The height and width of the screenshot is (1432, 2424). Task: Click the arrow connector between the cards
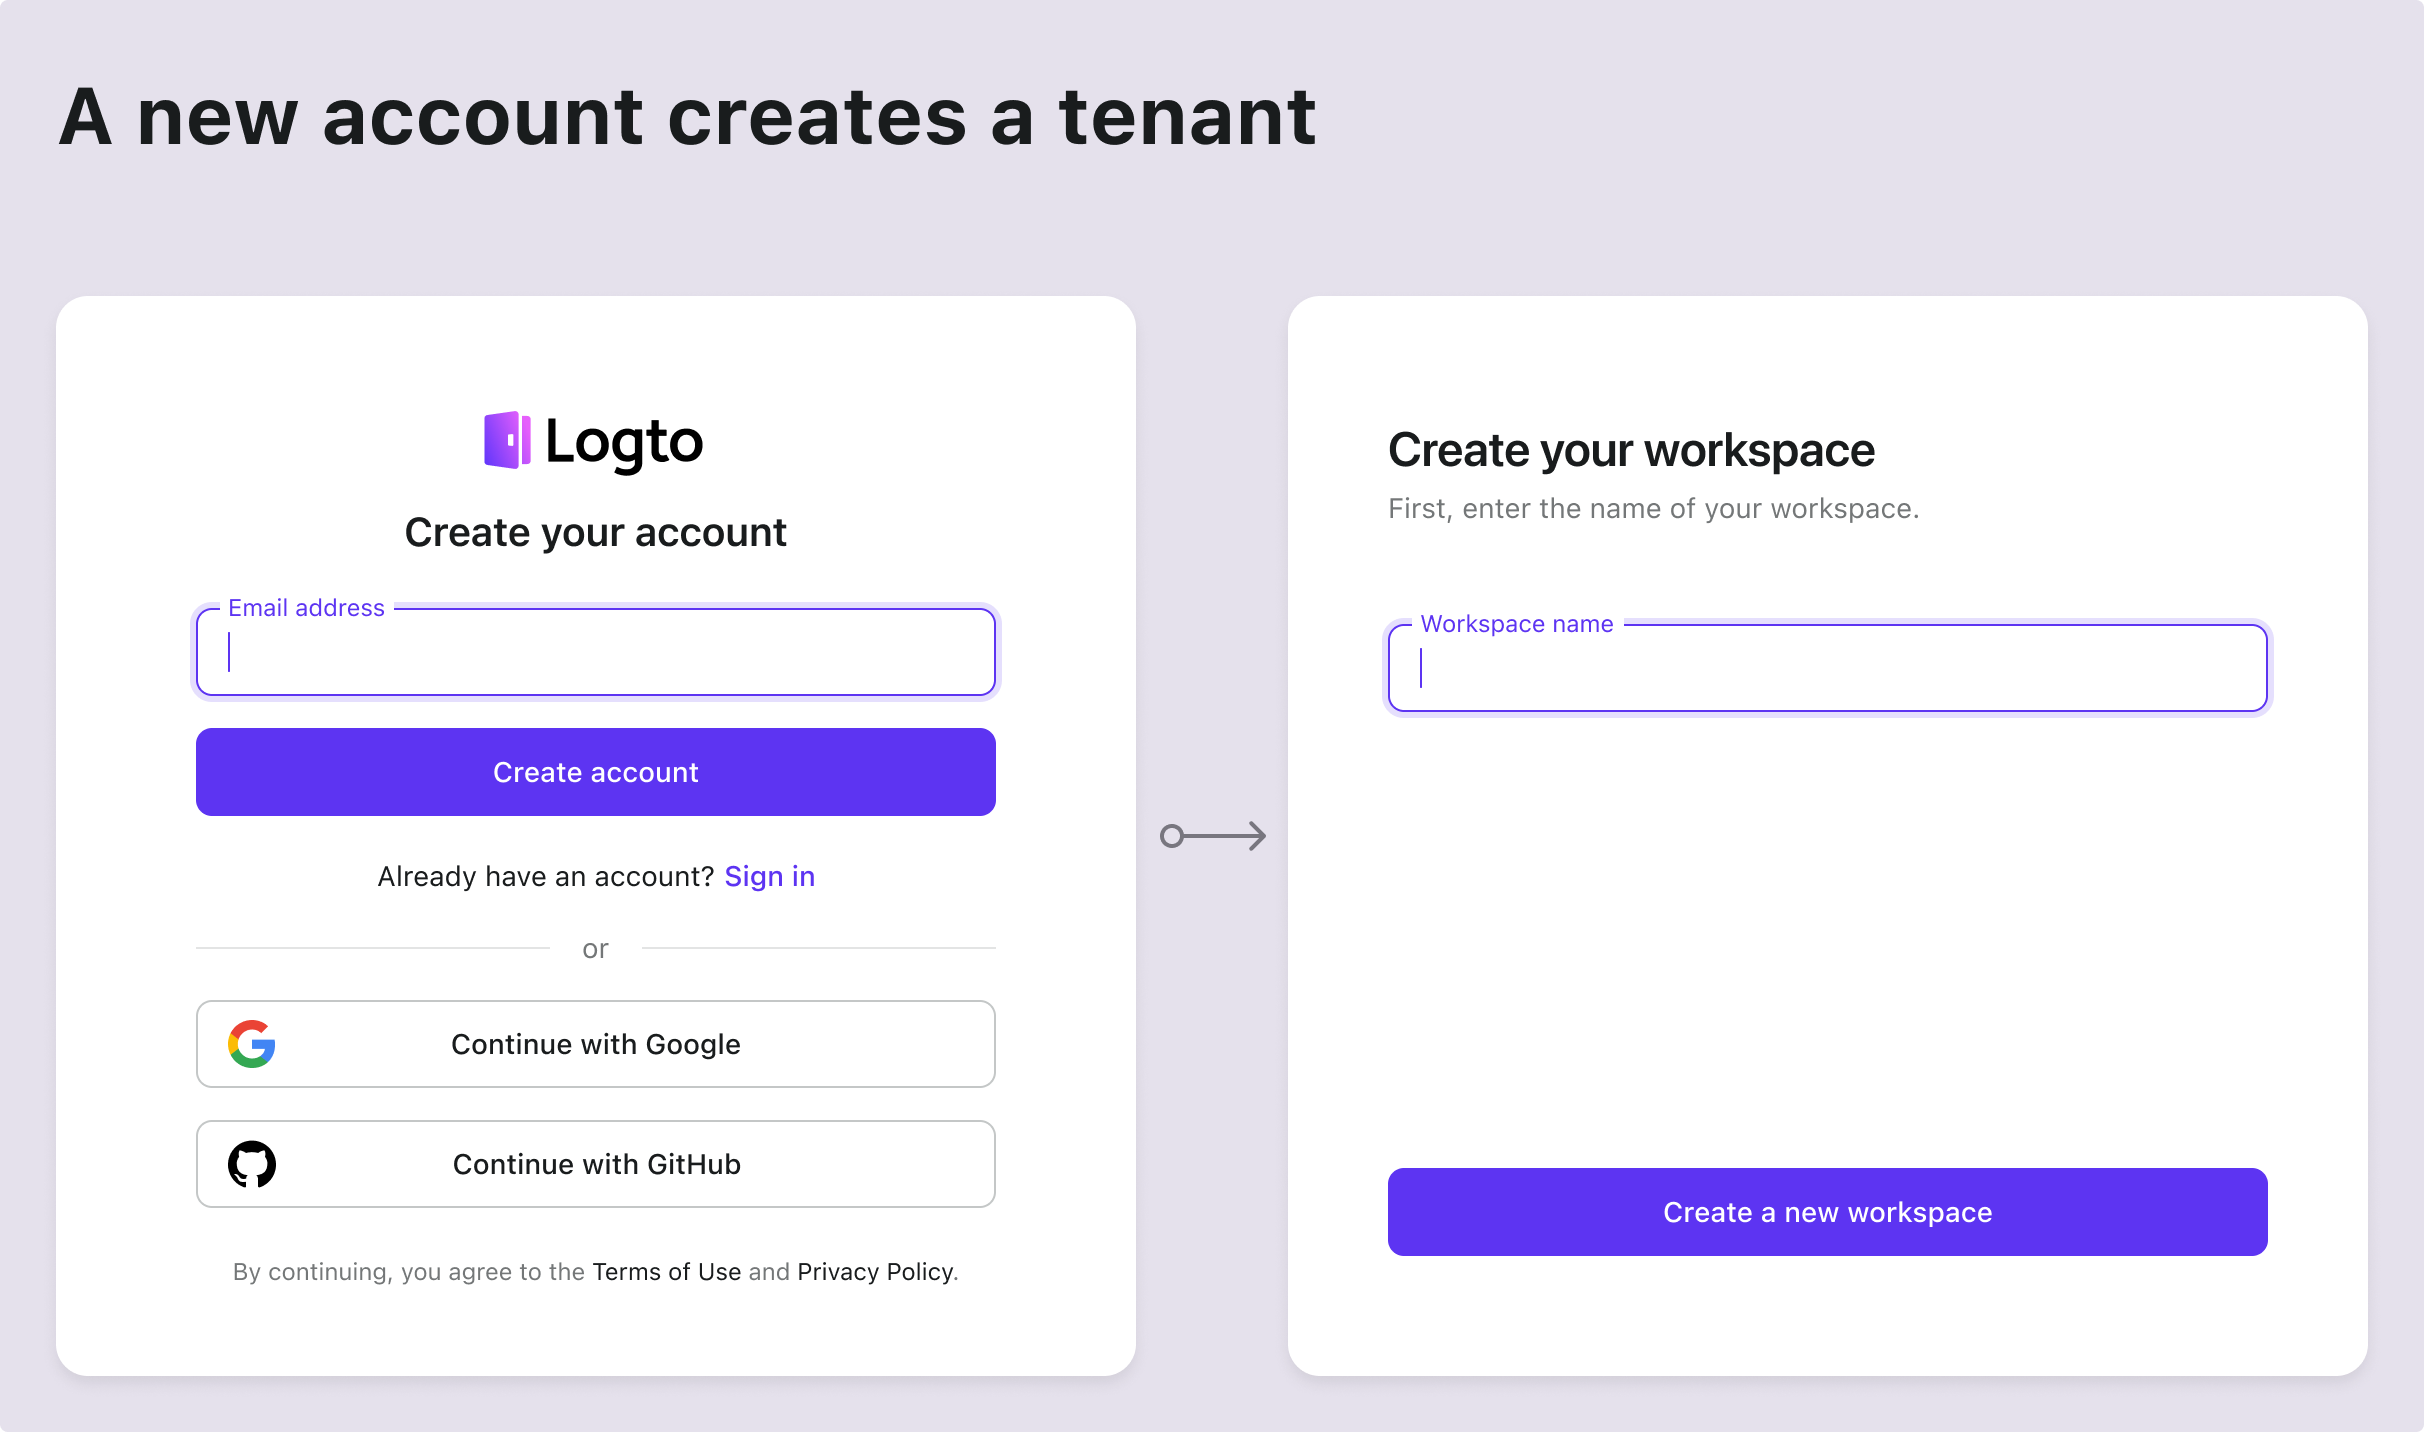point(1213,836)
